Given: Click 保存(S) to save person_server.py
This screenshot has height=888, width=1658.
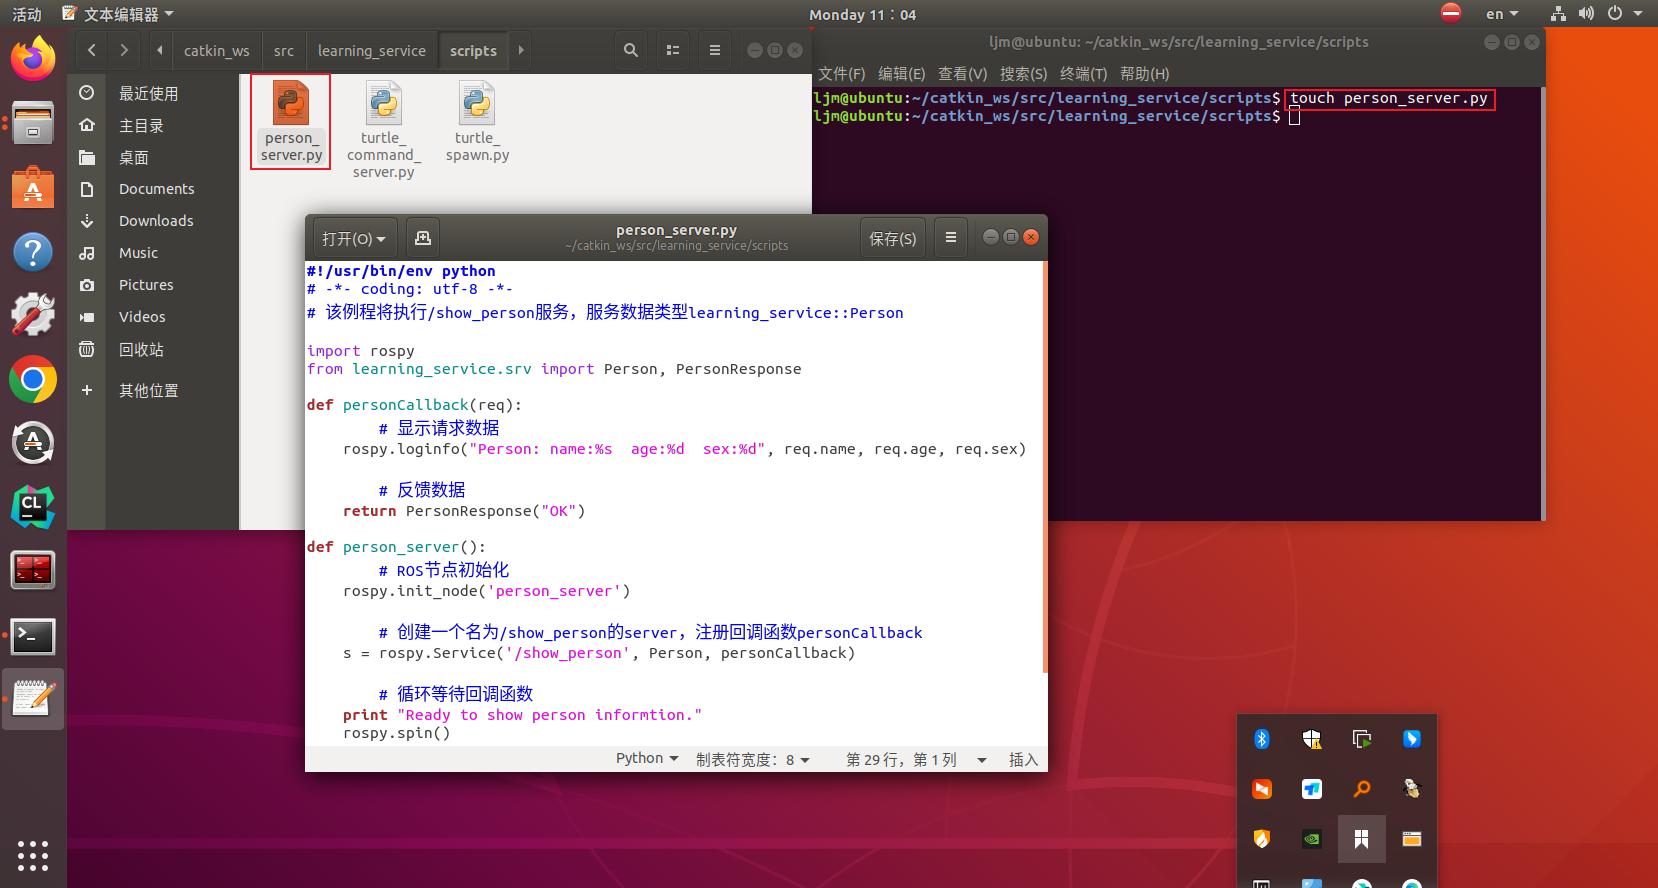Looking at the screenshot, I should (x=893, y=238).
